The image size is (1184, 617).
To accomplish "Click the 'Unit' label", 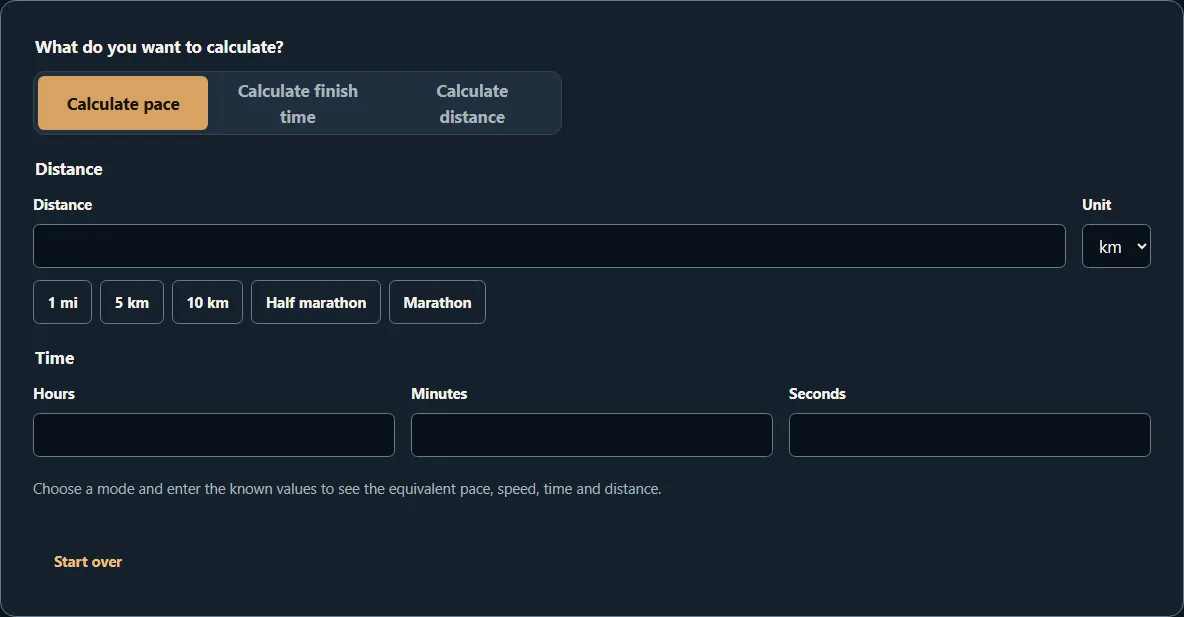I will click(1096, 205).
